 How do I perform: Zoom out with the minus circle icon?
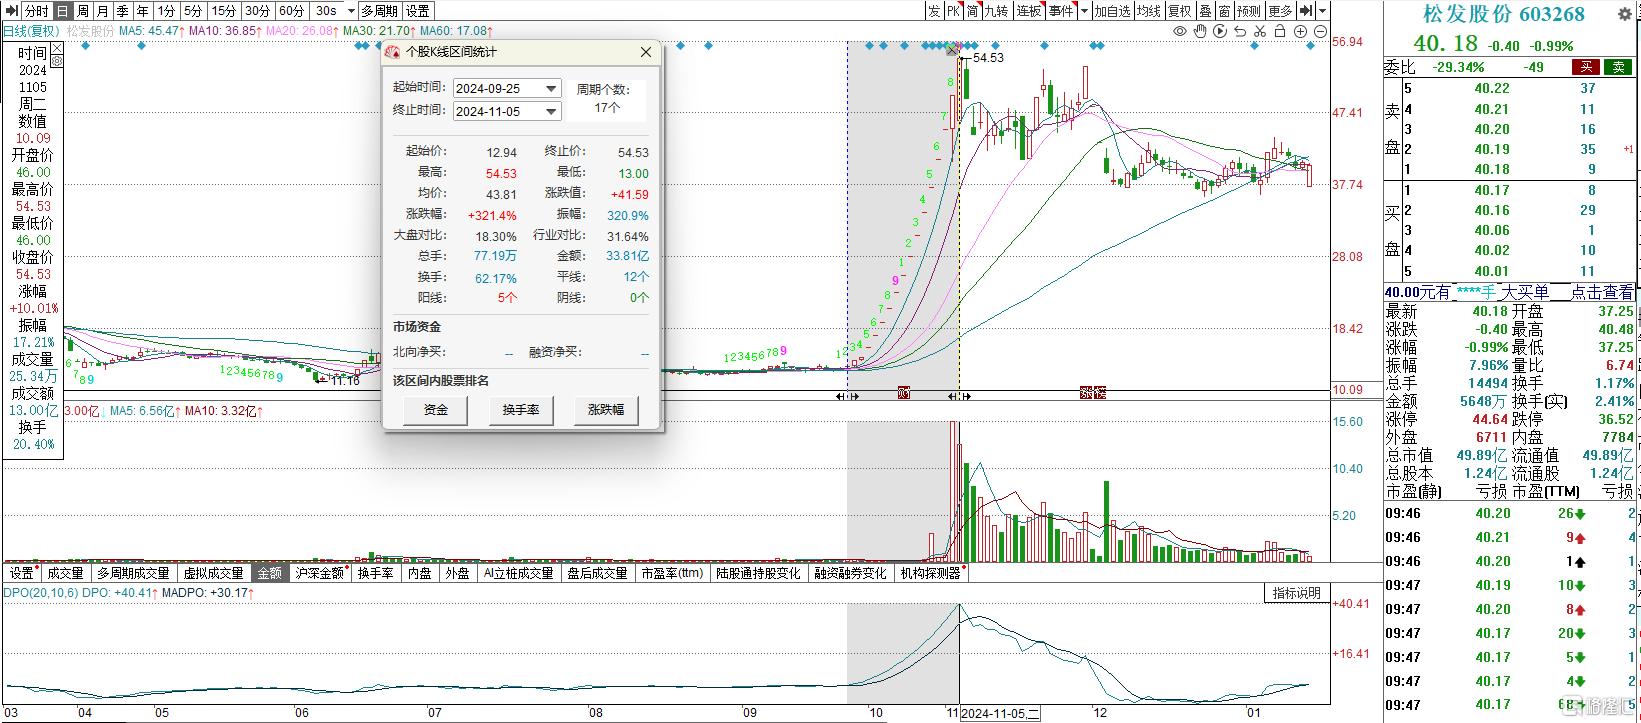point(1321,32)
